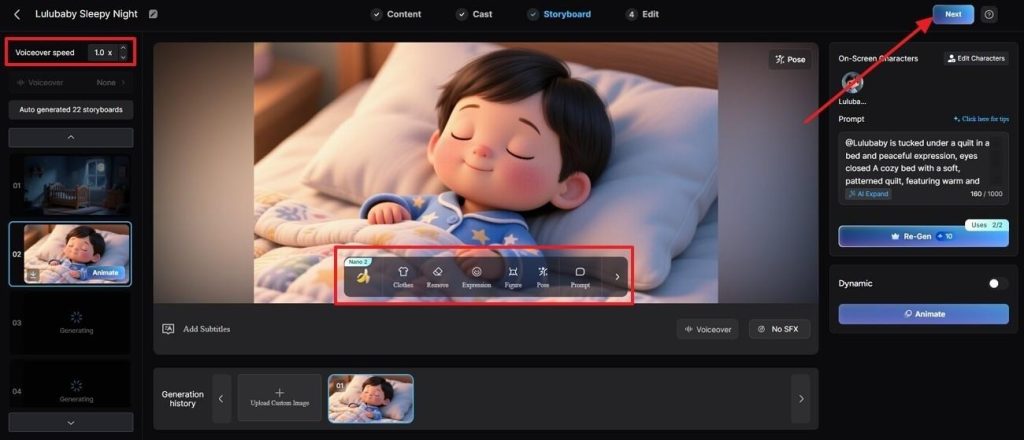Choose the Figure tool

pos(513,277)
